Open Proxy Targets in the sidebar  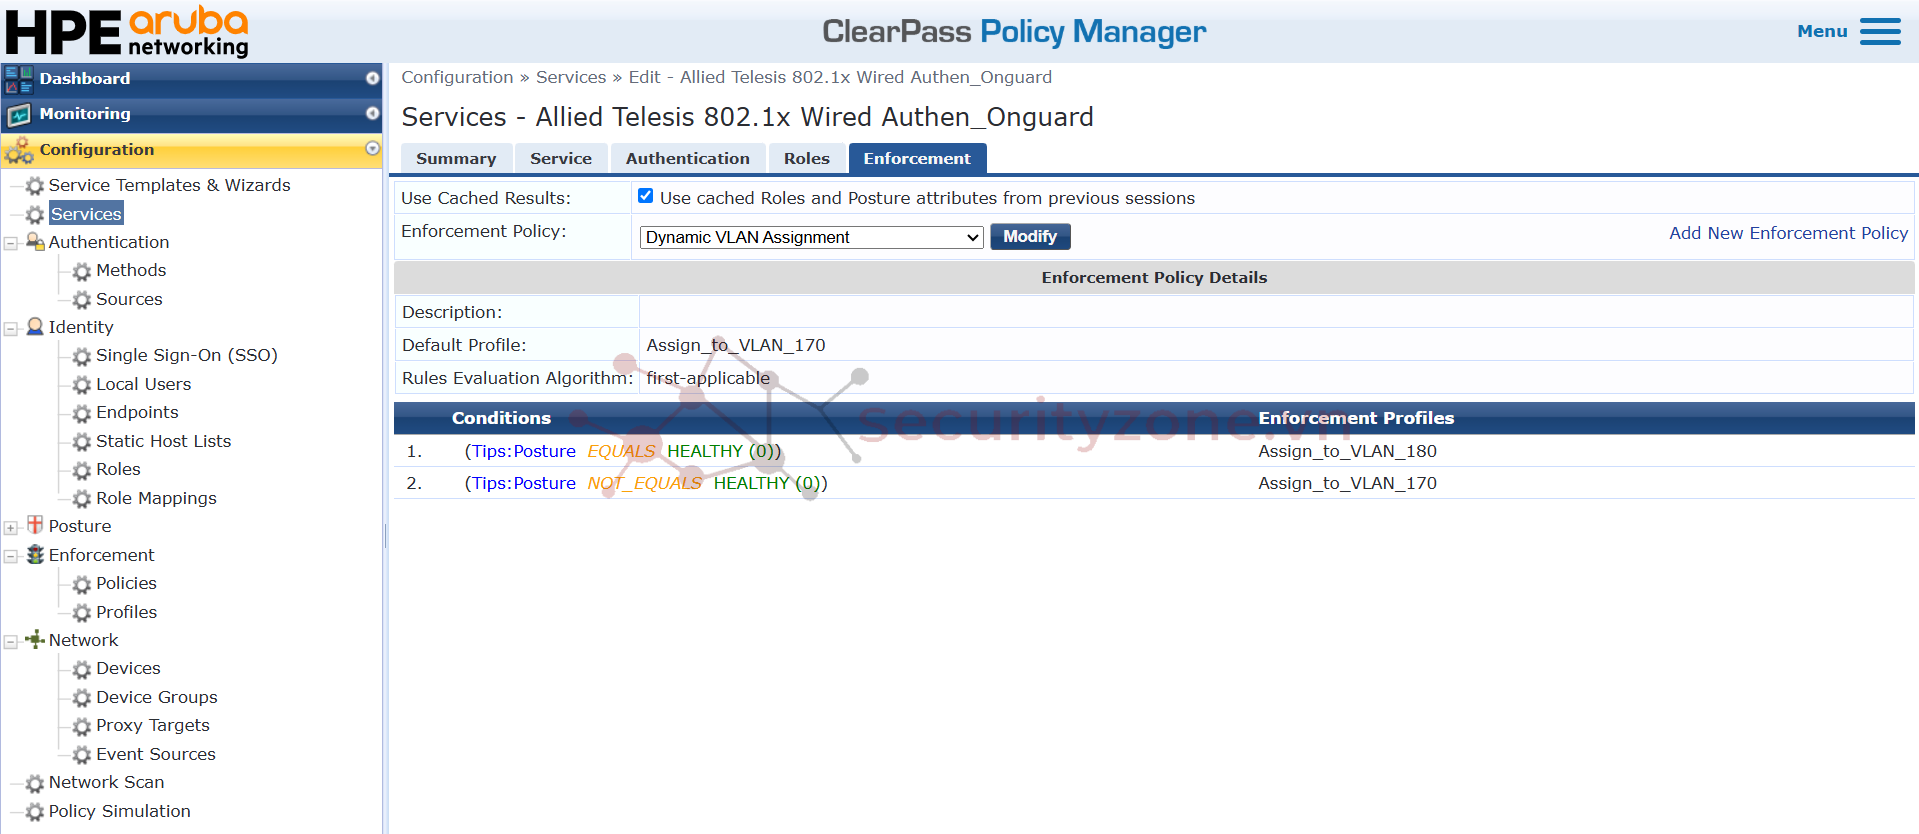pos(153,725)
